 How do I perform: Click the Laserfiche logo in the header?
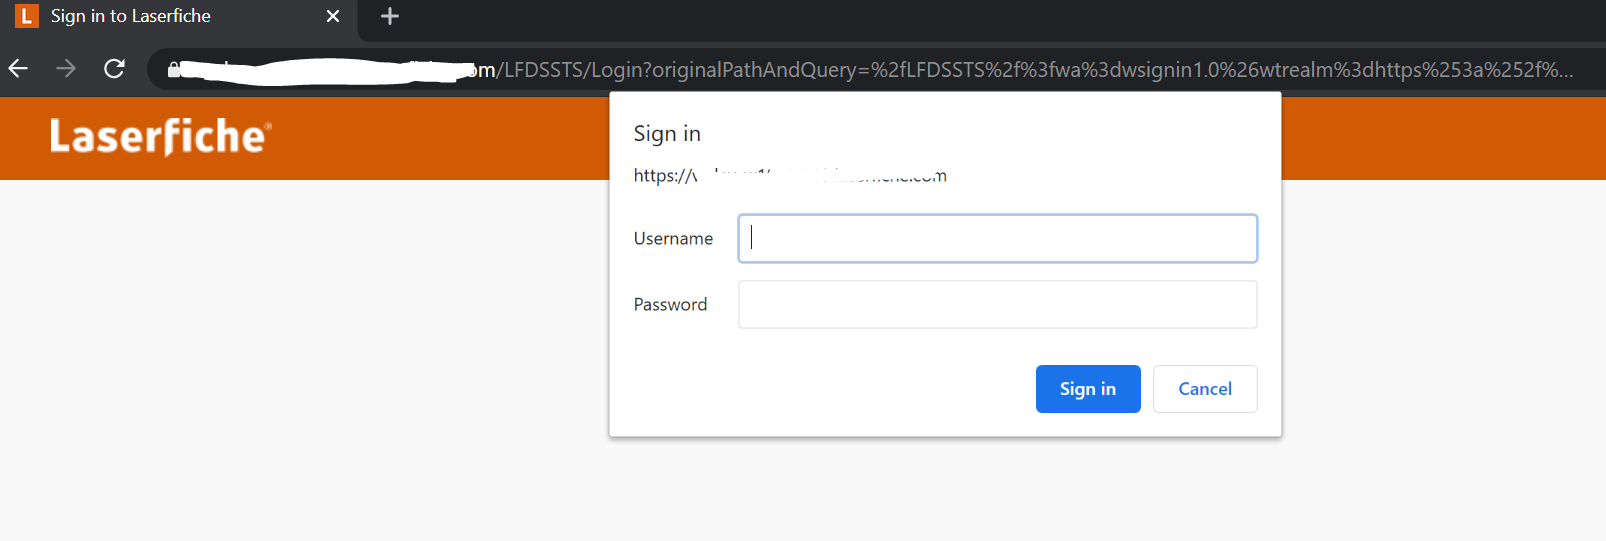point(160,137)
